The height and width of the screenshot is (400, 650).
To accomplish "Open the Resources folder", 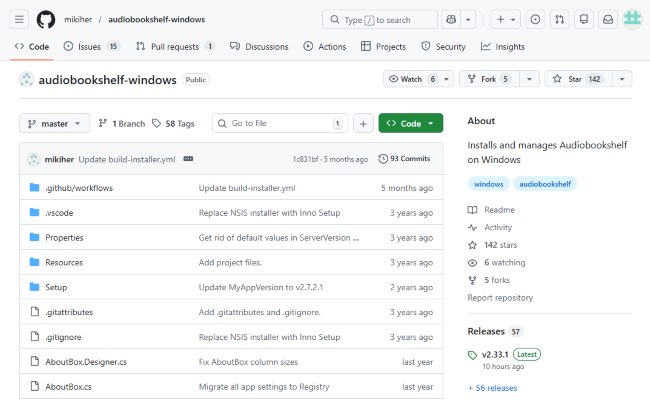I will click(64, 263).
